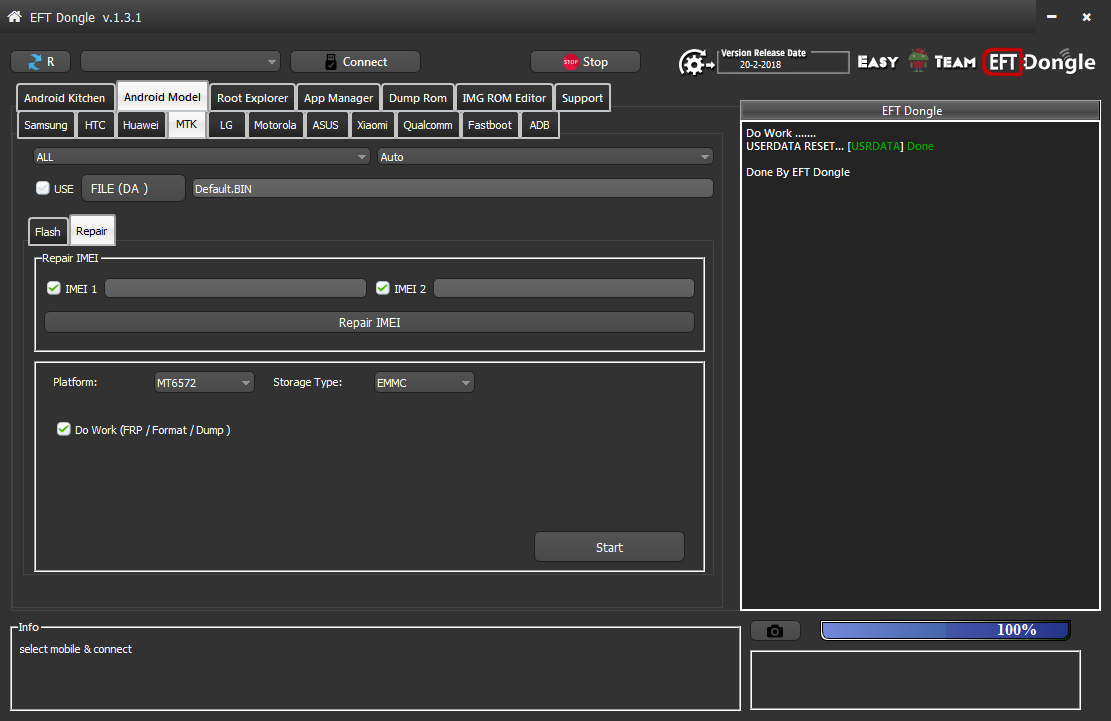Click the USERDATA RESET log line
The image size is (1111, 721).
[x=840, y=146]
